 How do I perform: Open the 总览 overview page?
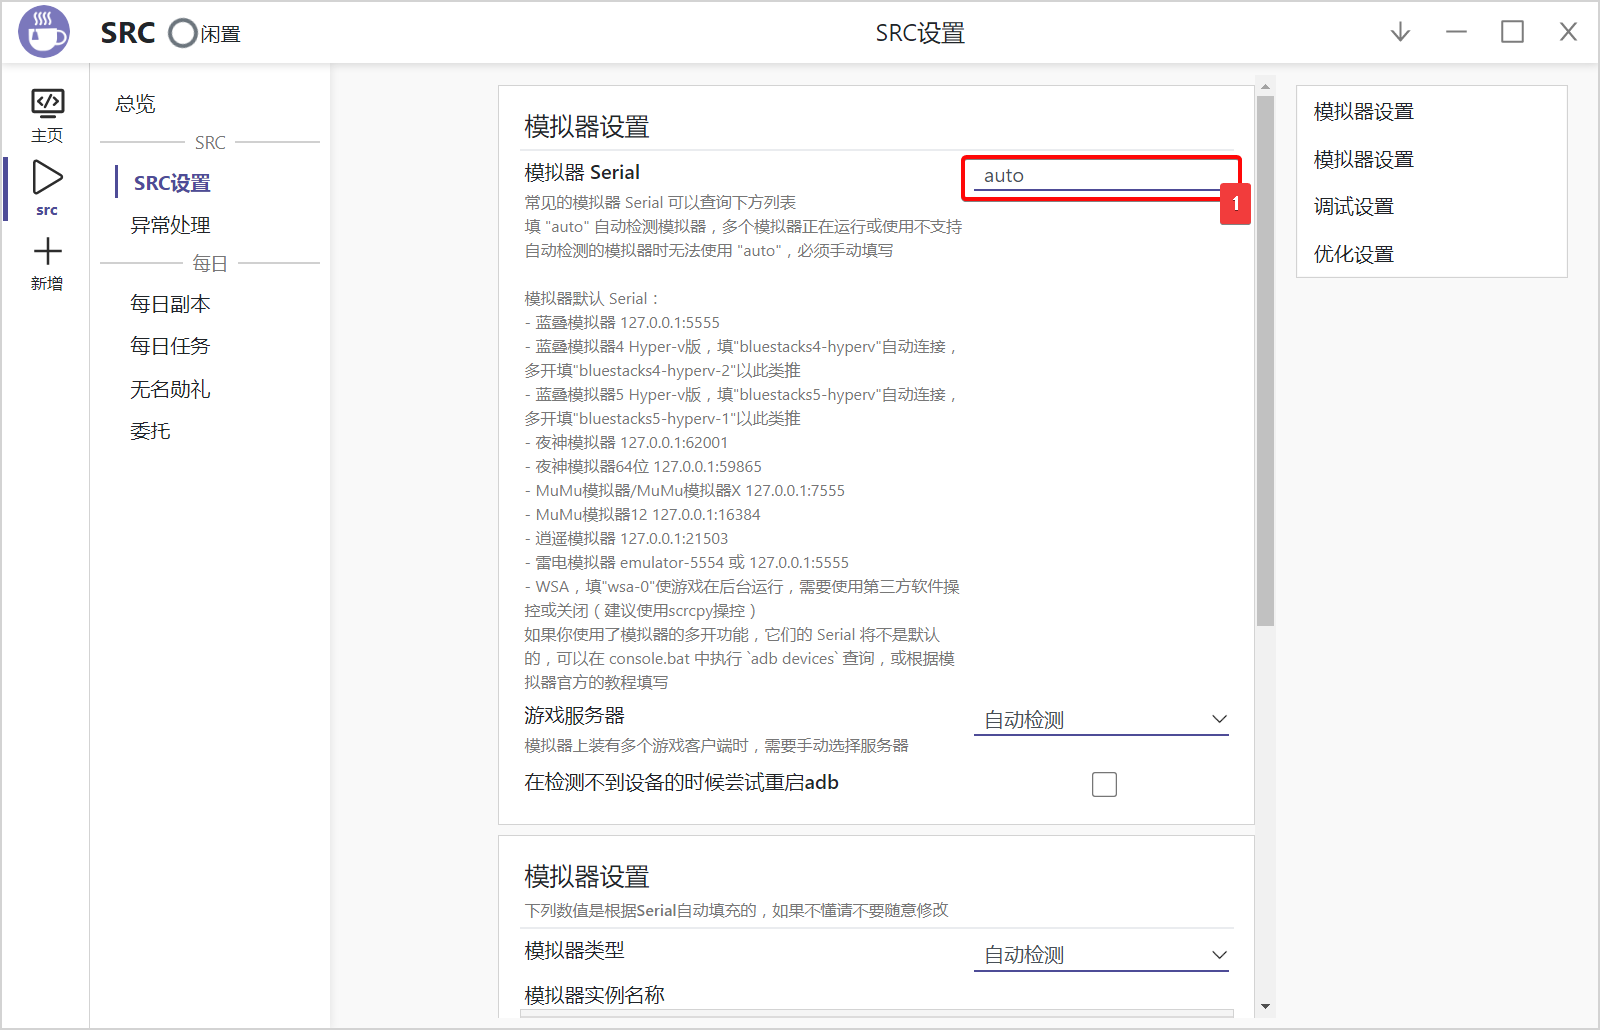click(136, 104)
